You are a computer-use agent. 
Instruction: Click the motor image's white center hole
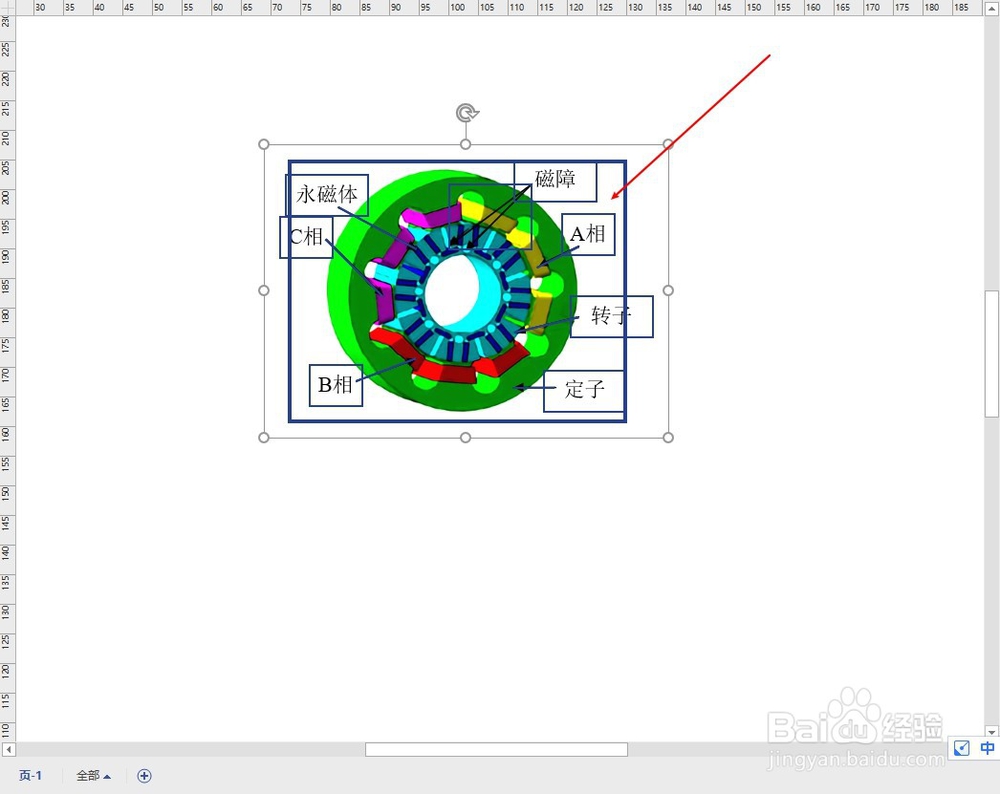[454, 292]
